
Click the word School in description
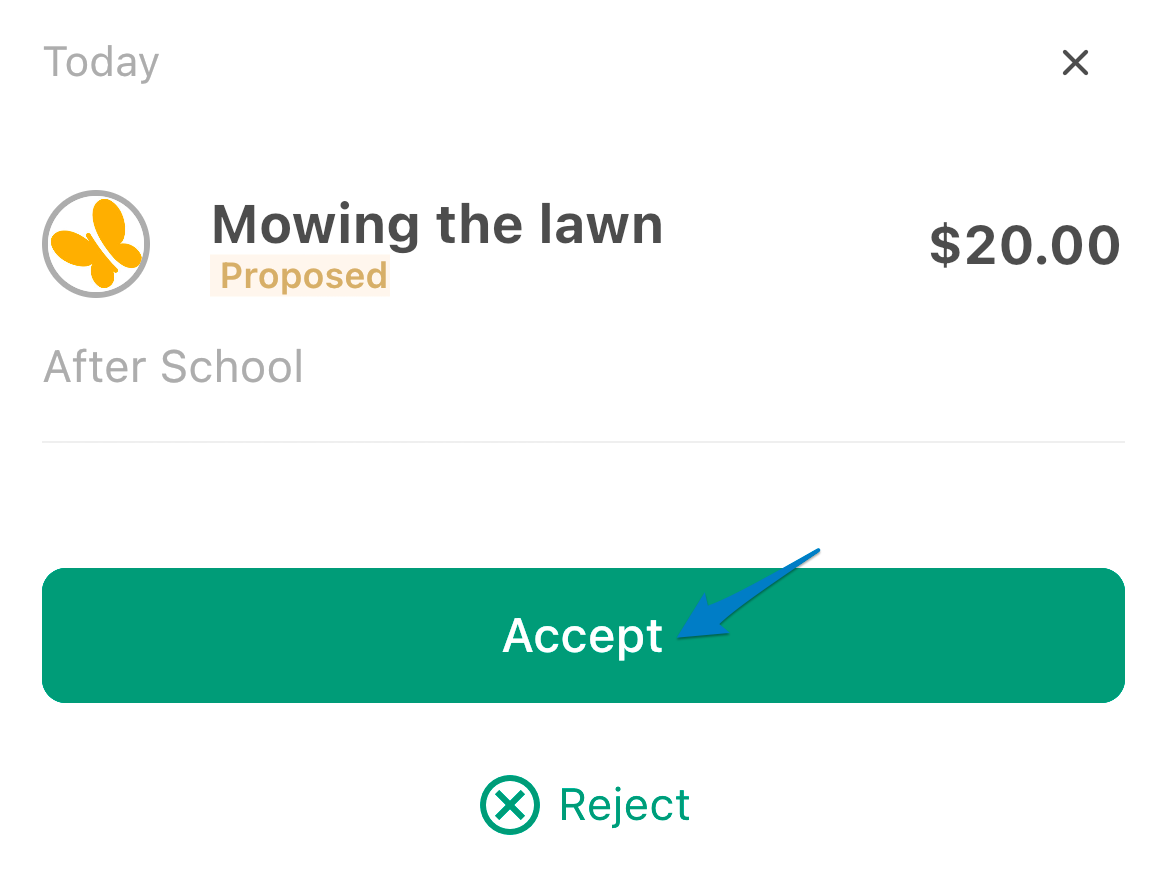click(x=232, y=366)
